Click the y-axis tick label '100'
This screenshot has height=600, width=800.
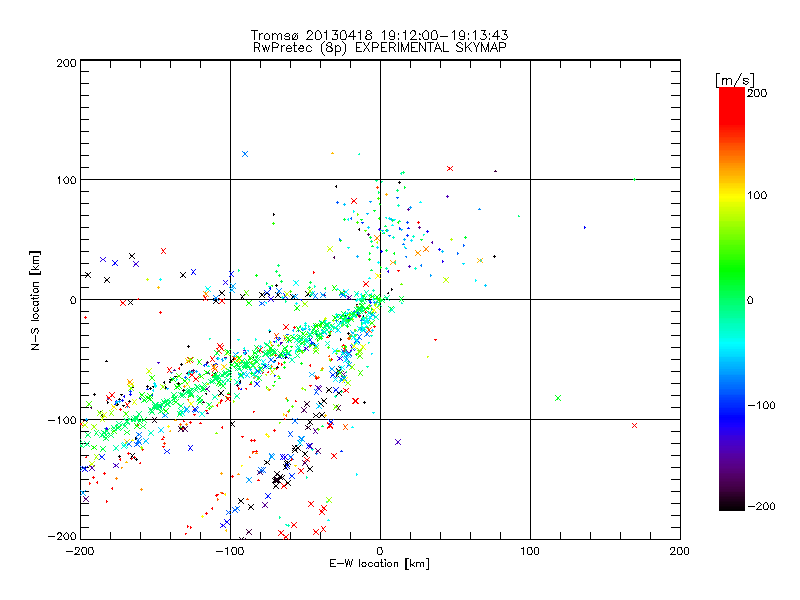[x=66, y=180]
